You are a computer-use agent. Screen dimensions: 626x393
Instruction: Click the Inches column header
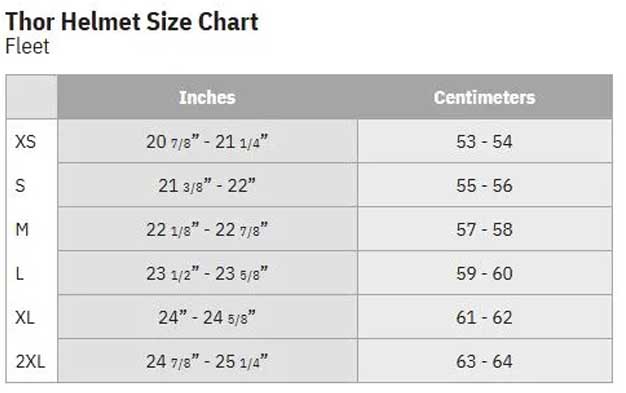[x=207, y=97]
